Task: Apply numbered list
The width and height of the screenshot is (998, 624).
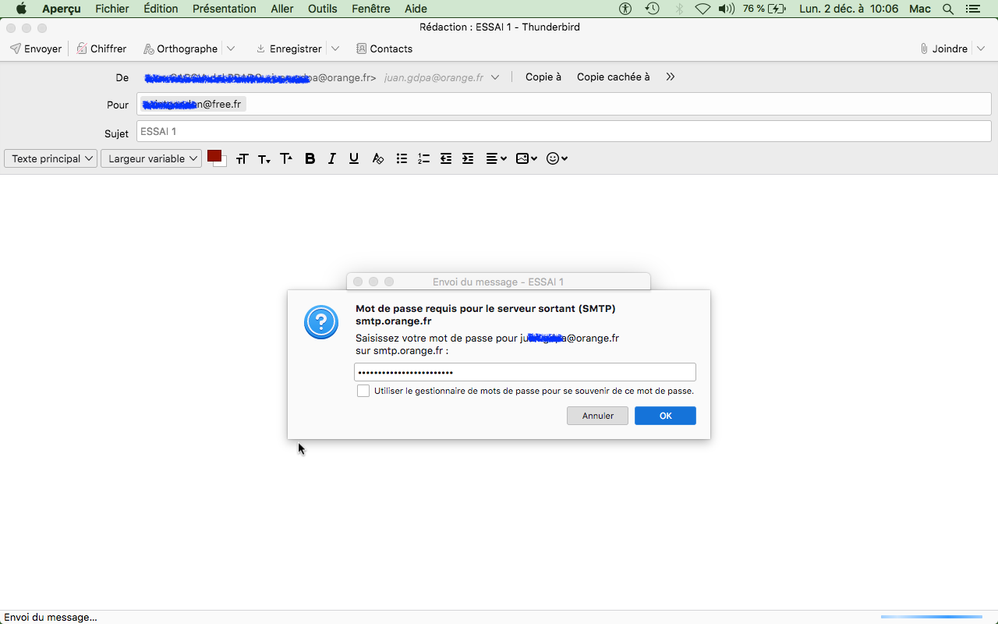Action: (423, 159)
